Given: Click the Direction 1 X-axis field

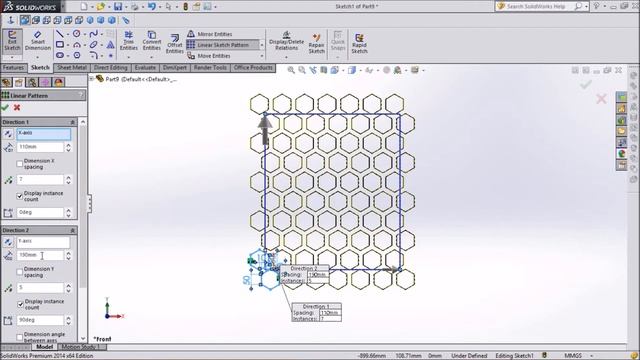Looking at the screenshot, I should pyautogui.click(x=43, y=133).
